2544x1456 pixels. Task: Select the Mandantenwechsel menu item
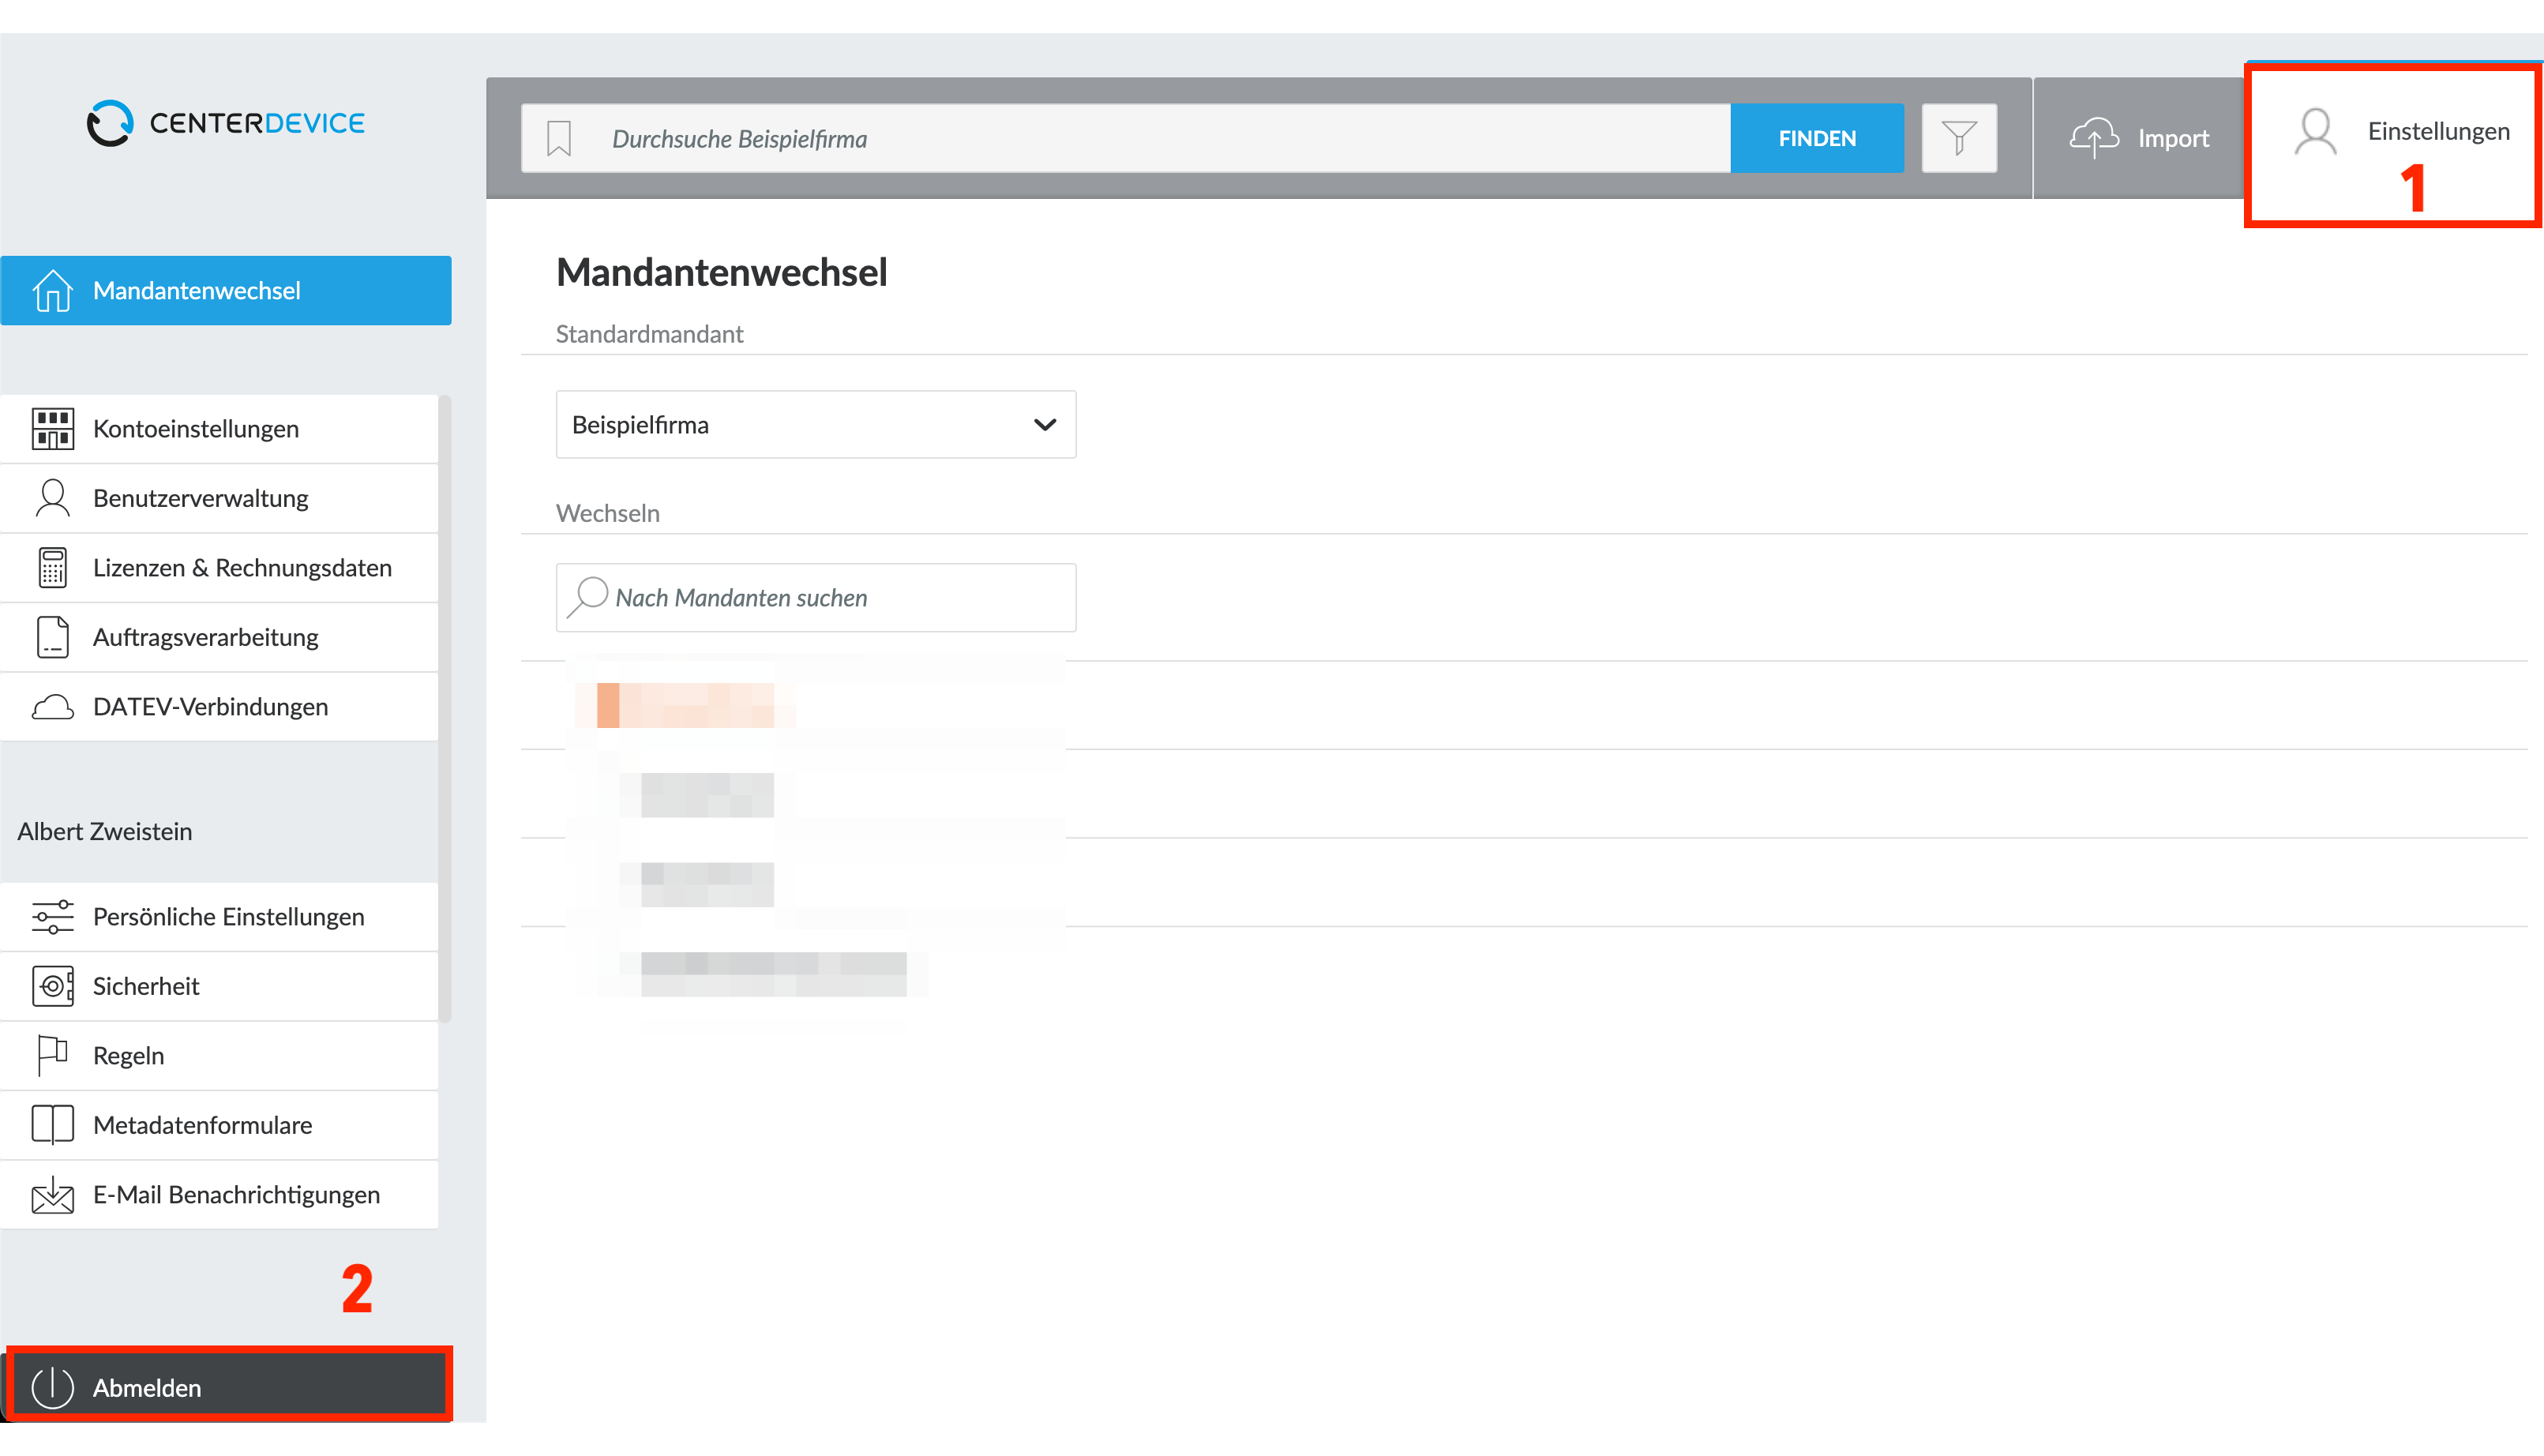226,290
